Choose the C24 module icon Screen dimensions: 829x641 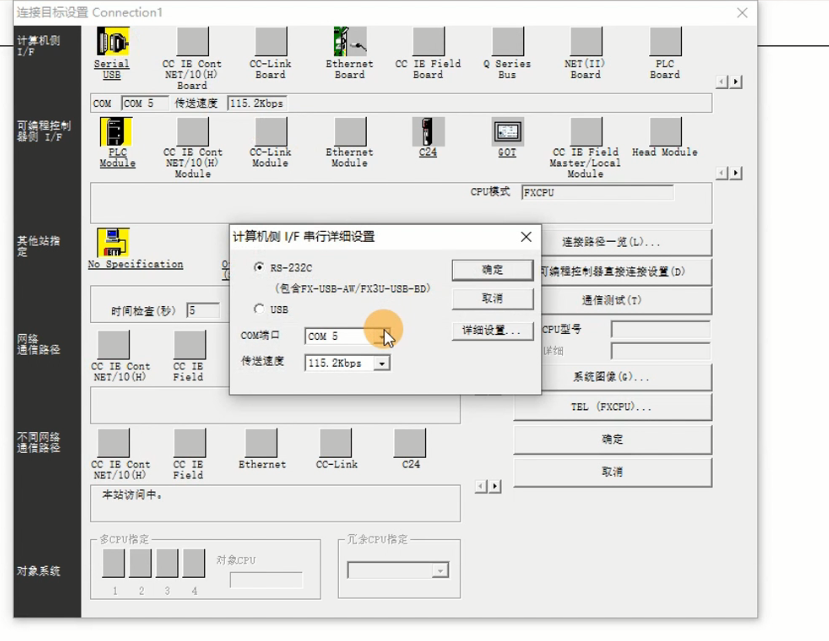428,132
